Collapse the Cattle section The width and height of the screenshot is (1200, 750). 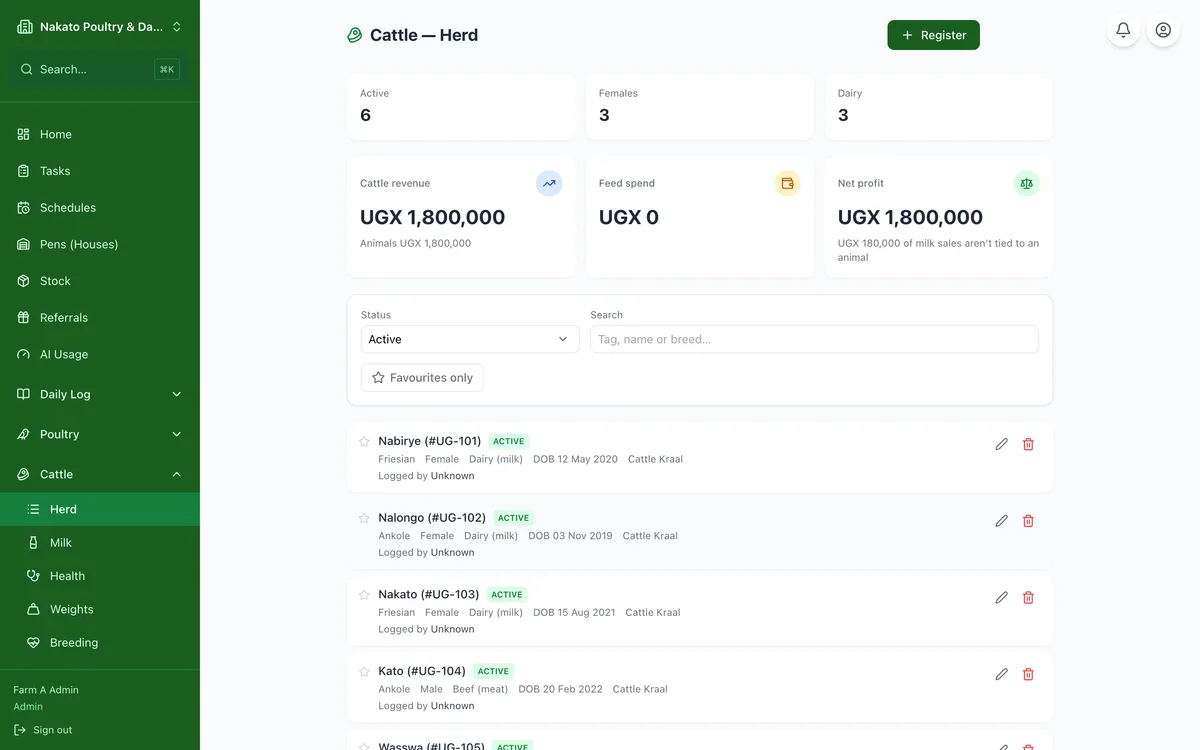[x=100, y=474]
